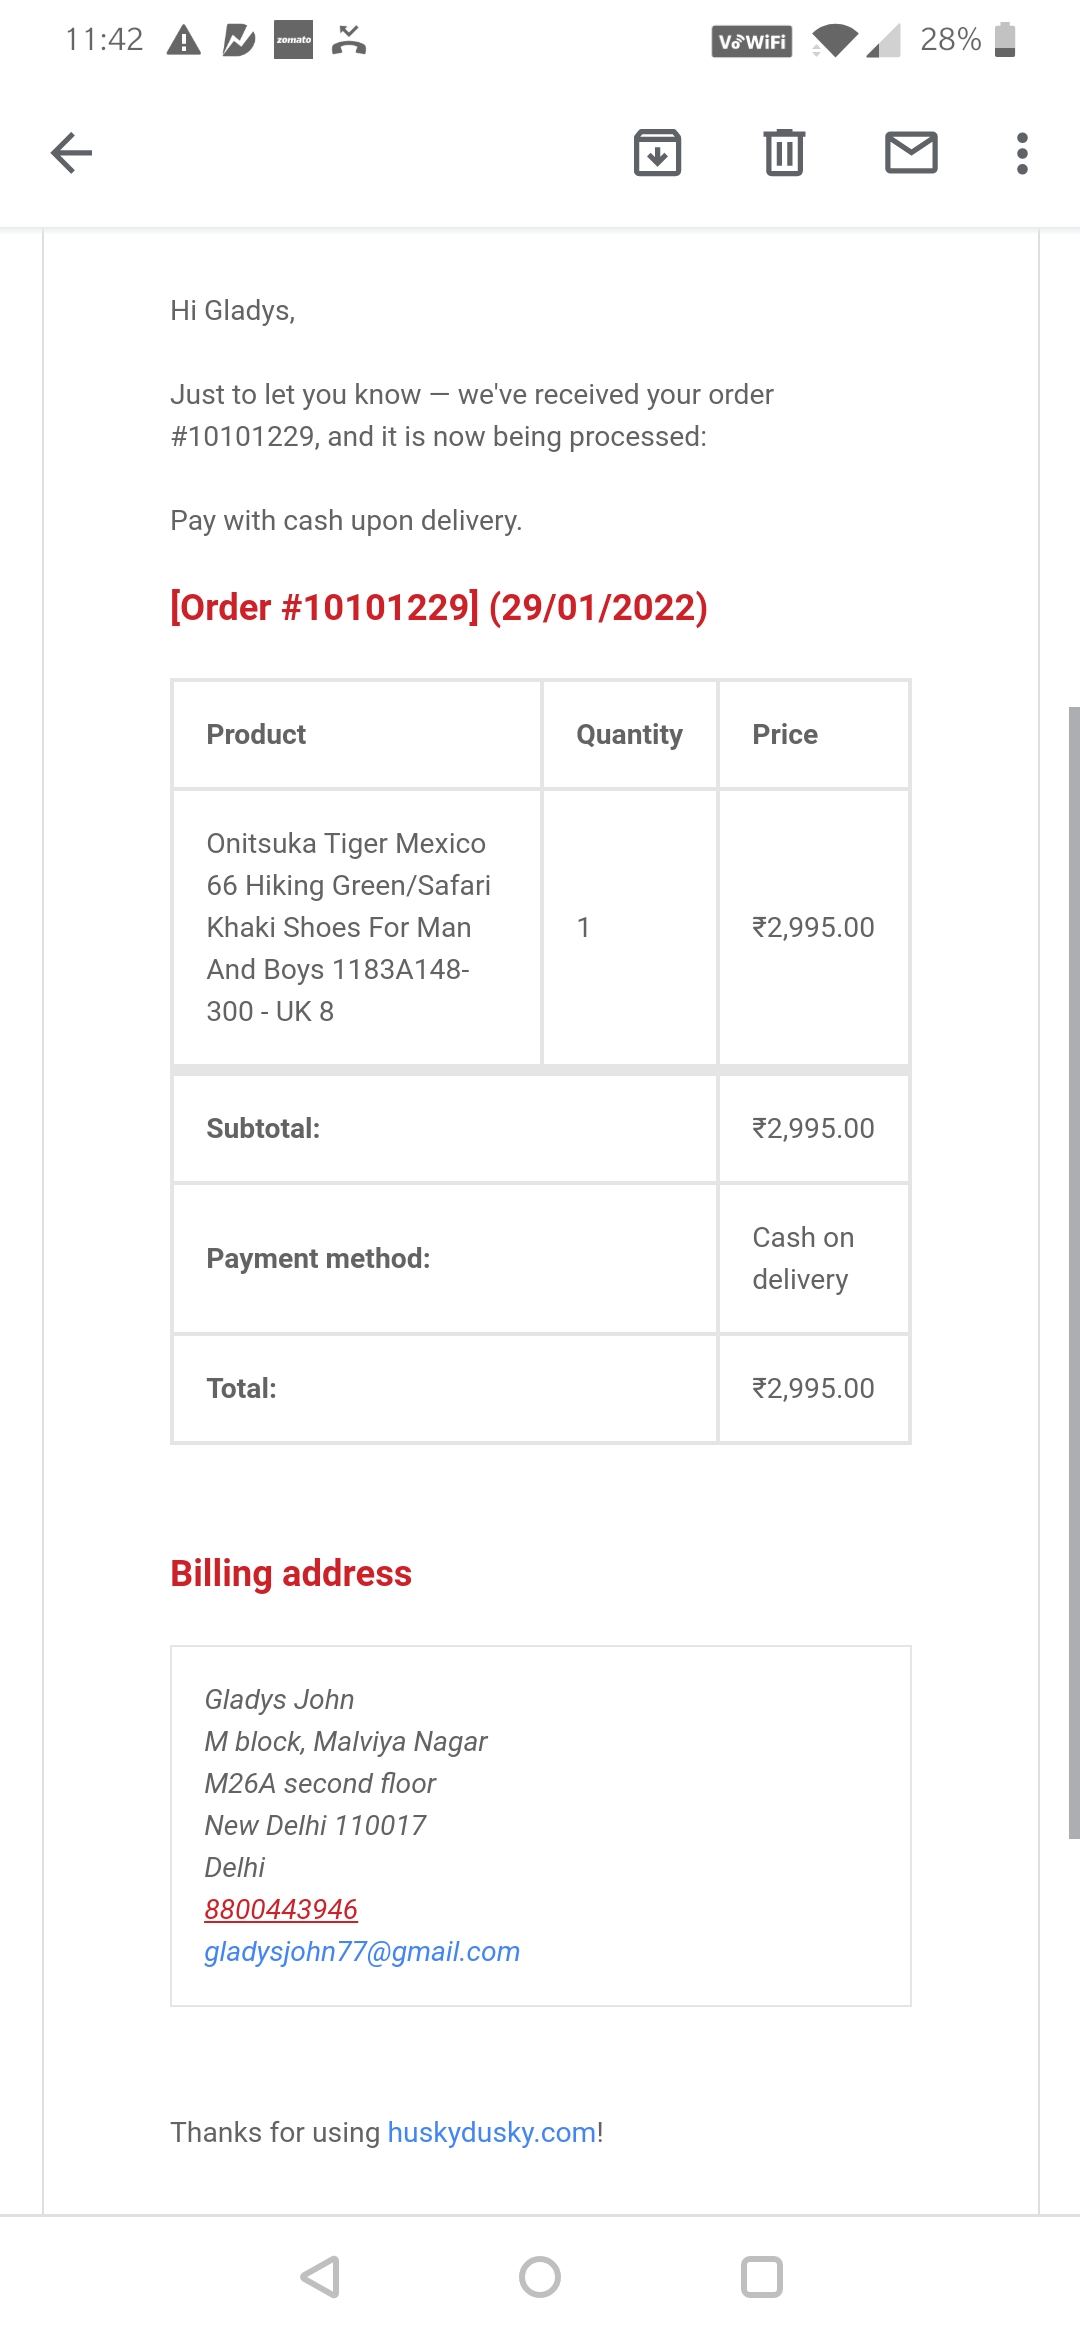Screen dimensions: 1080x2340
Task: Tap the Total price ₹2,995.00 cell
Action: pos(813,1388)
